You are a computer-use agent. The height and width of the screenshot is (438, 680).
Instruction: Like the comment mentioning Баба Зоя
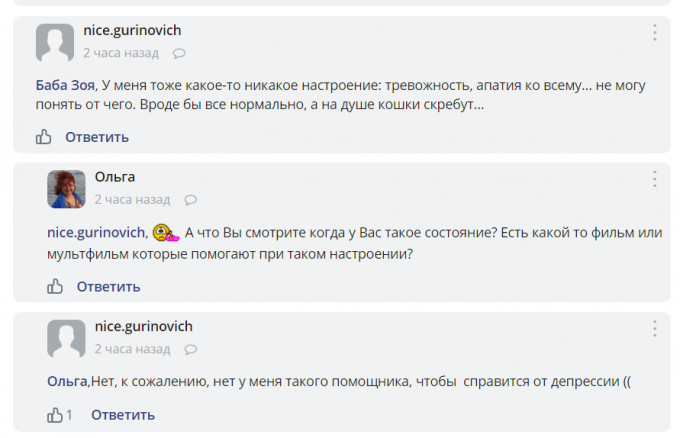pos(43,137)
